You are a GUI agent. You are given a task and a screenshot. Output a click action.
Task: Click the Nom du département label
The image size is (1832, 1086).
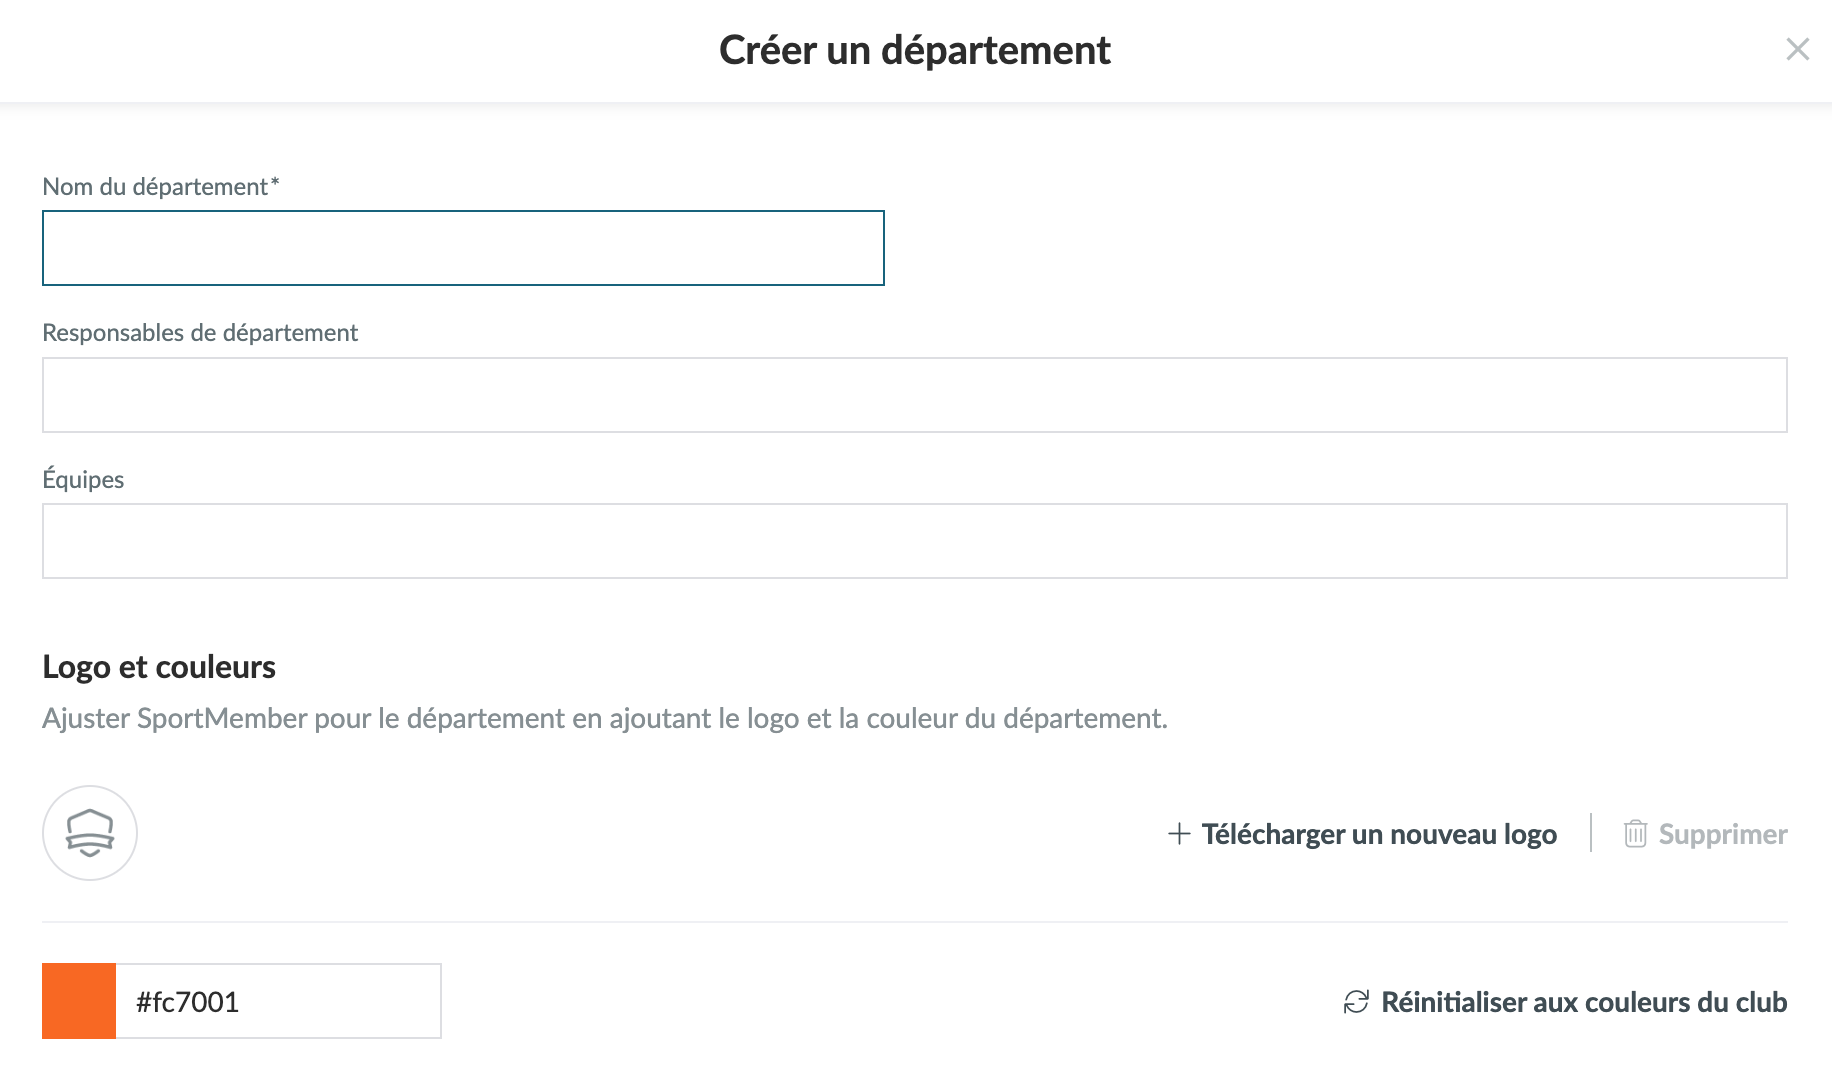point(161,187)
